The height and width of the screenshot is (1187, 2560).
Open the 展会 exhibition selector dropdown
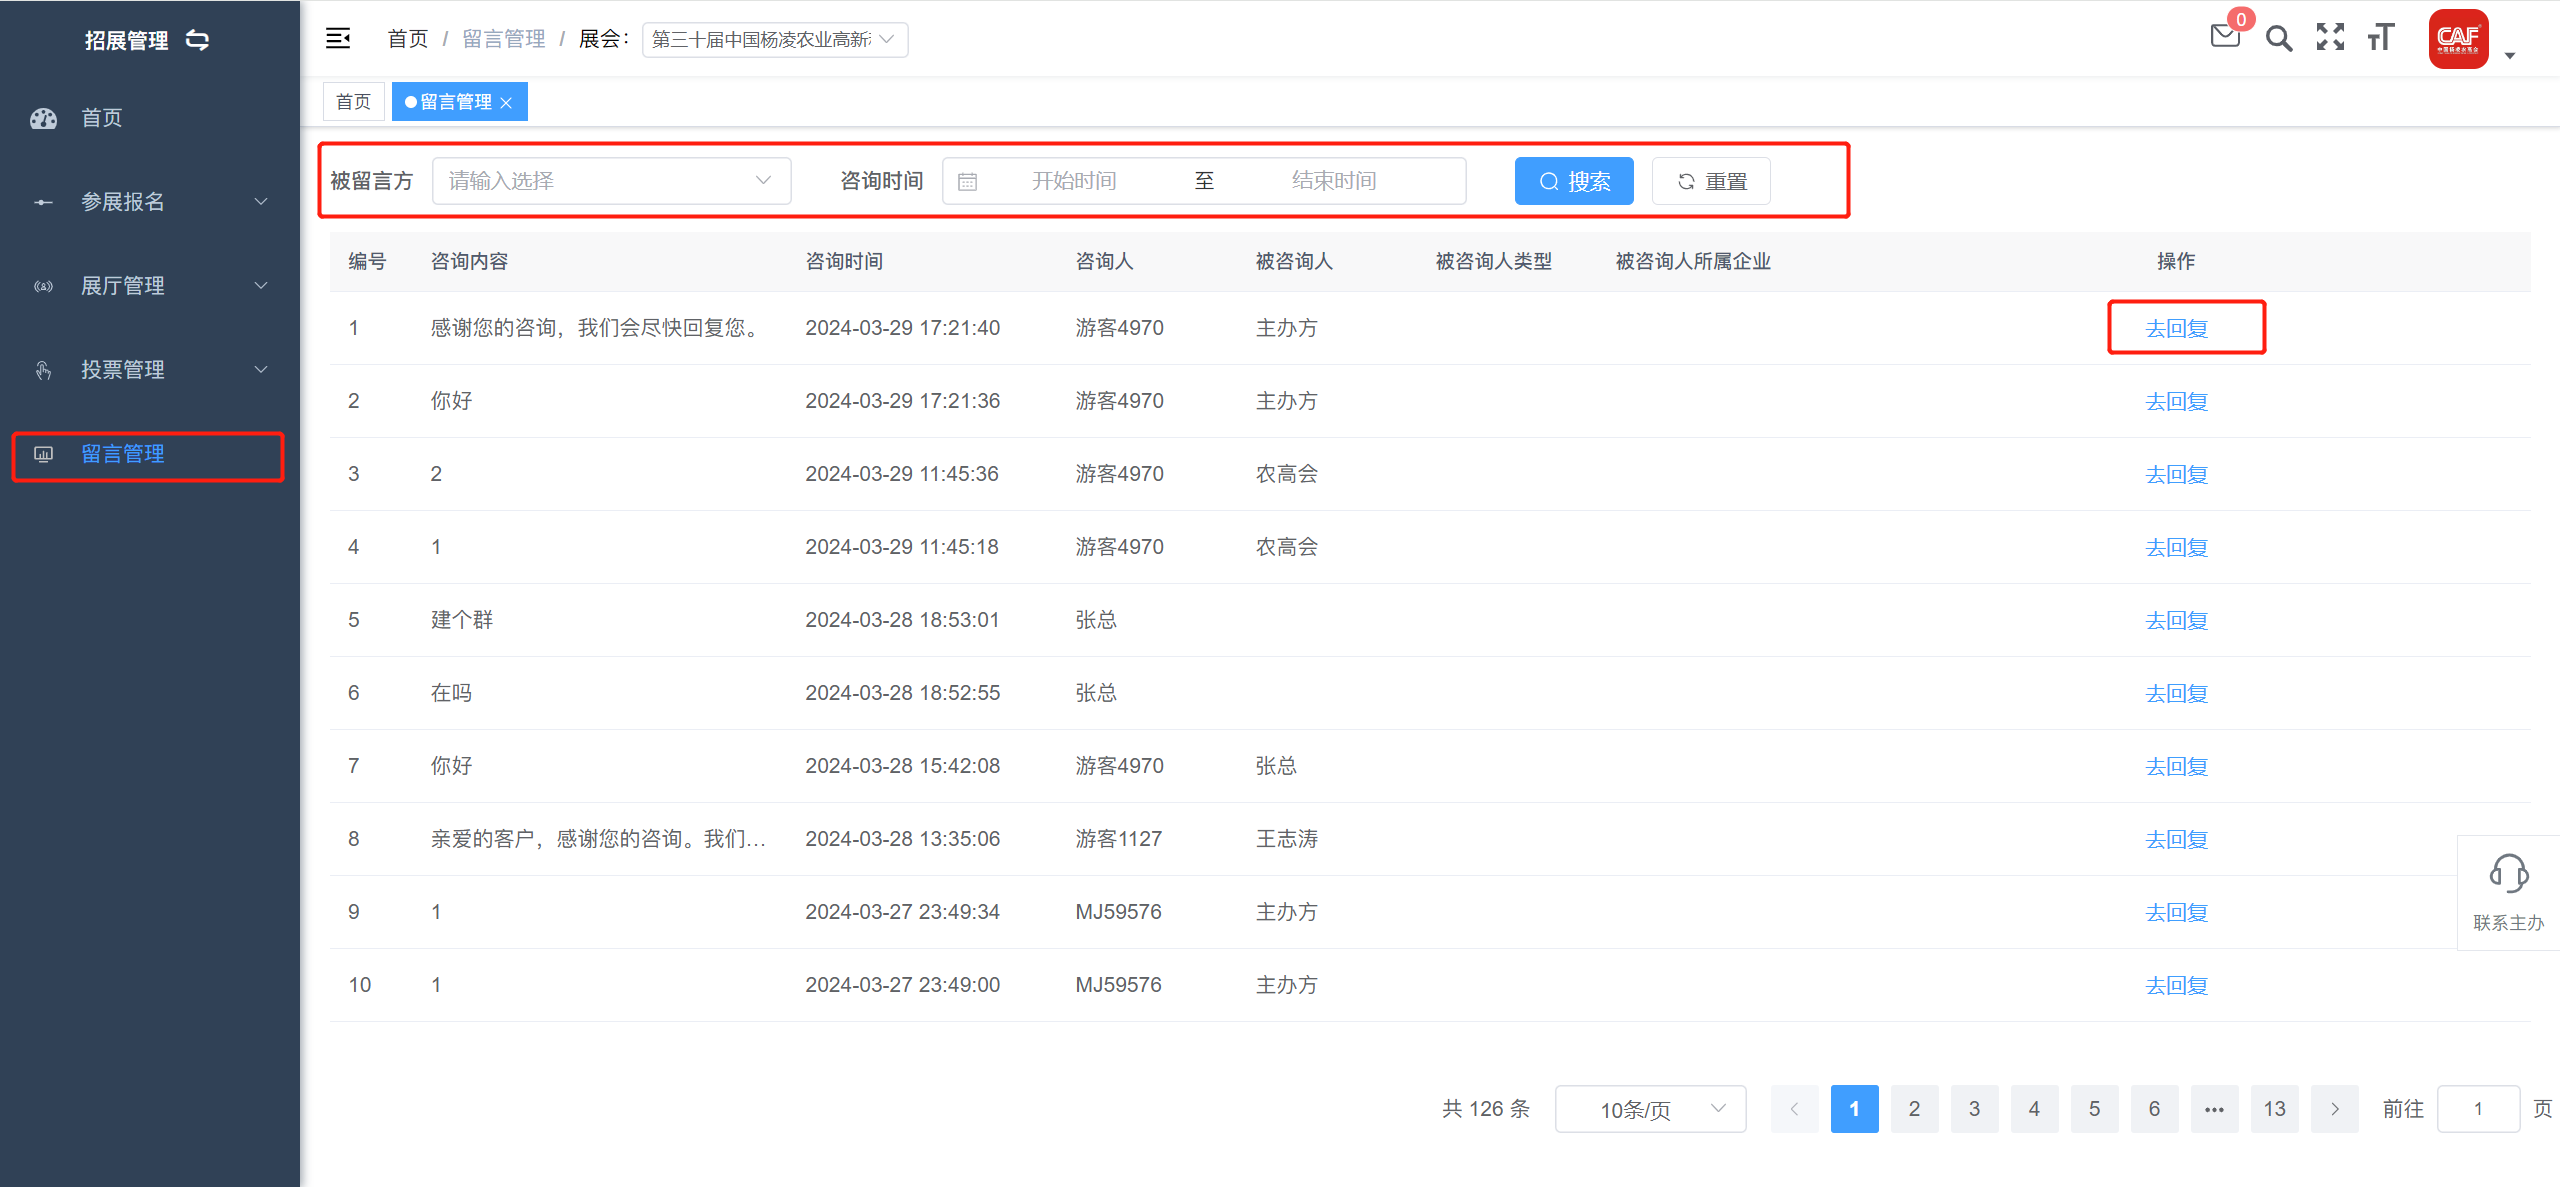tap(774, 40)
